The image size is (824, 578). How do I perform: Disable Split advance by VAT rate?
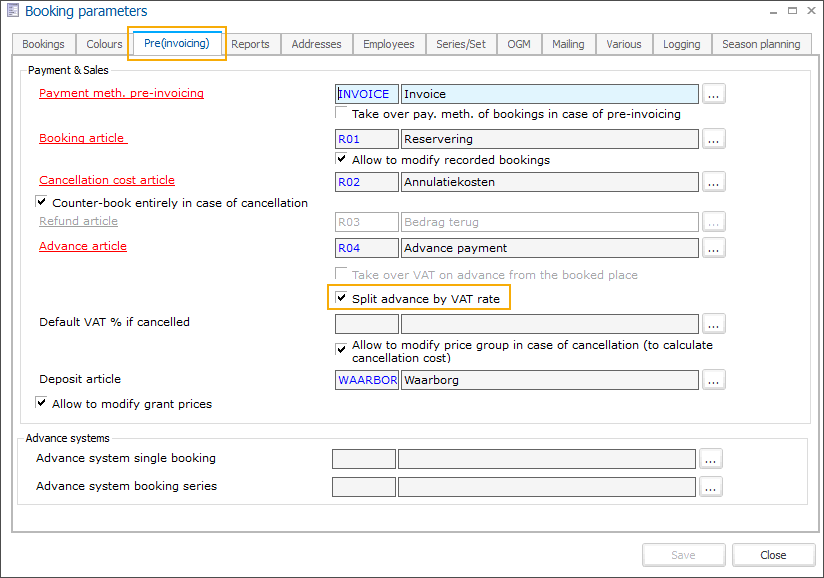342,298
